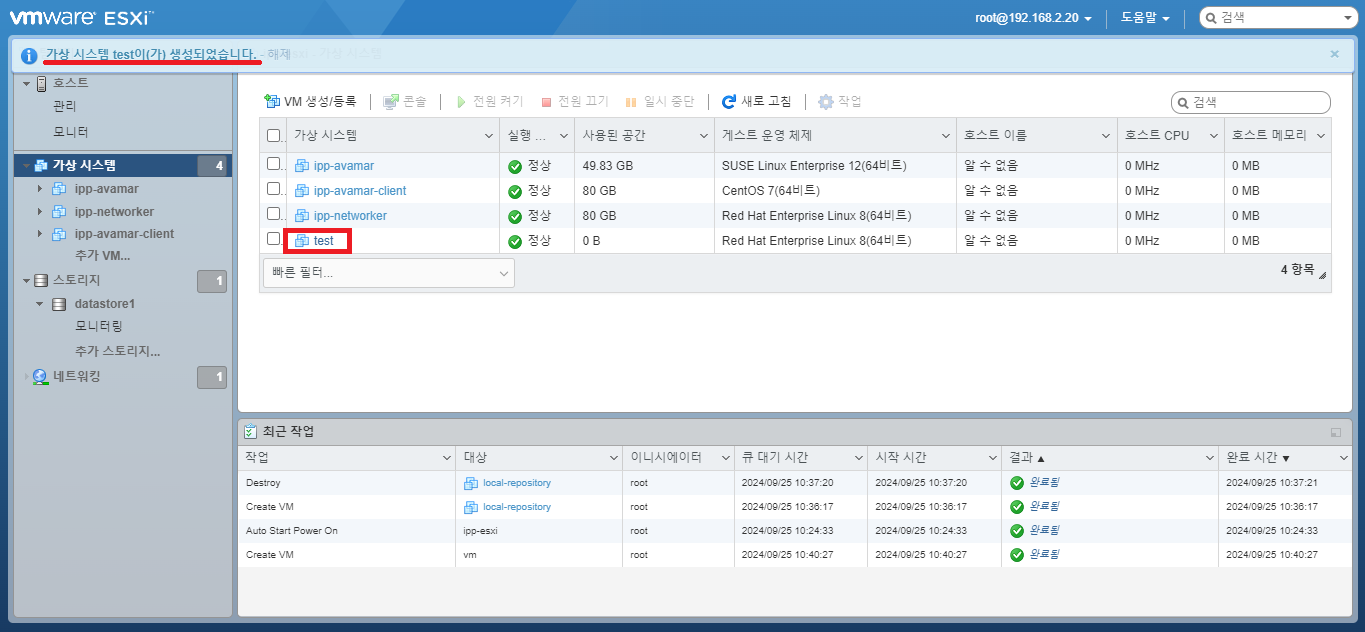Select 관리 under 호스트

[64, 106]
